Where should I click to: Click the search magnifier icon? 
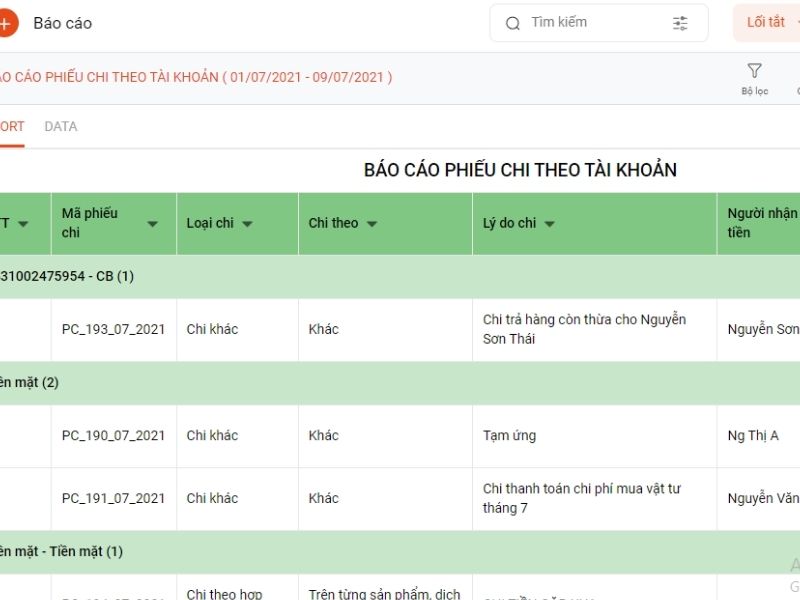pyautogui.click(x=512, y=23)
